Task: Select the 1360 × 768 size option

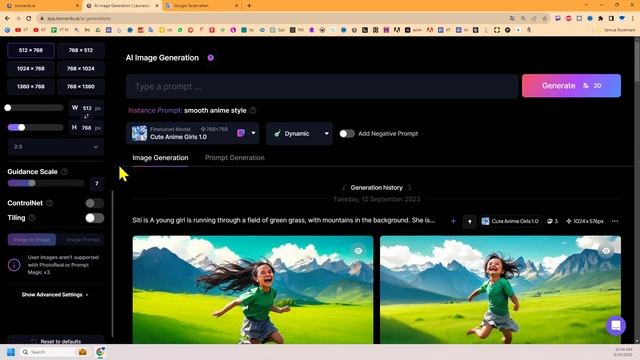Action: point(31,87)
